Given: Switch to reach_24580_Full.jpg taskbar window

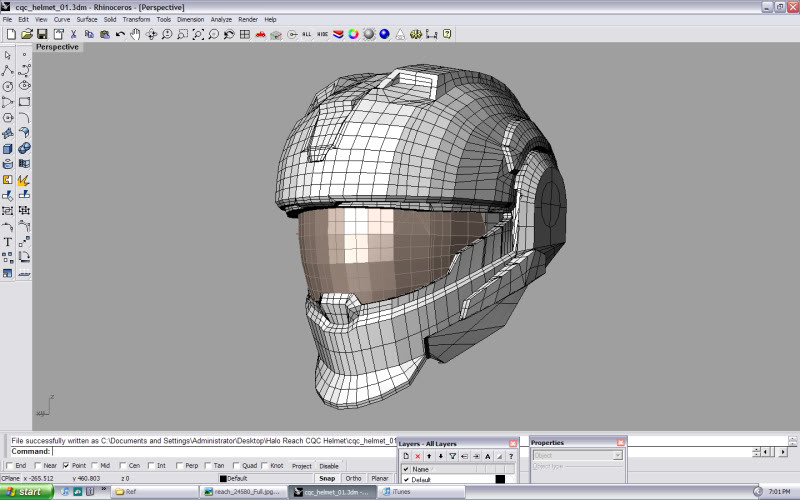Looking at the screenshot, I should pyautogui.click(x=243, y=492).
